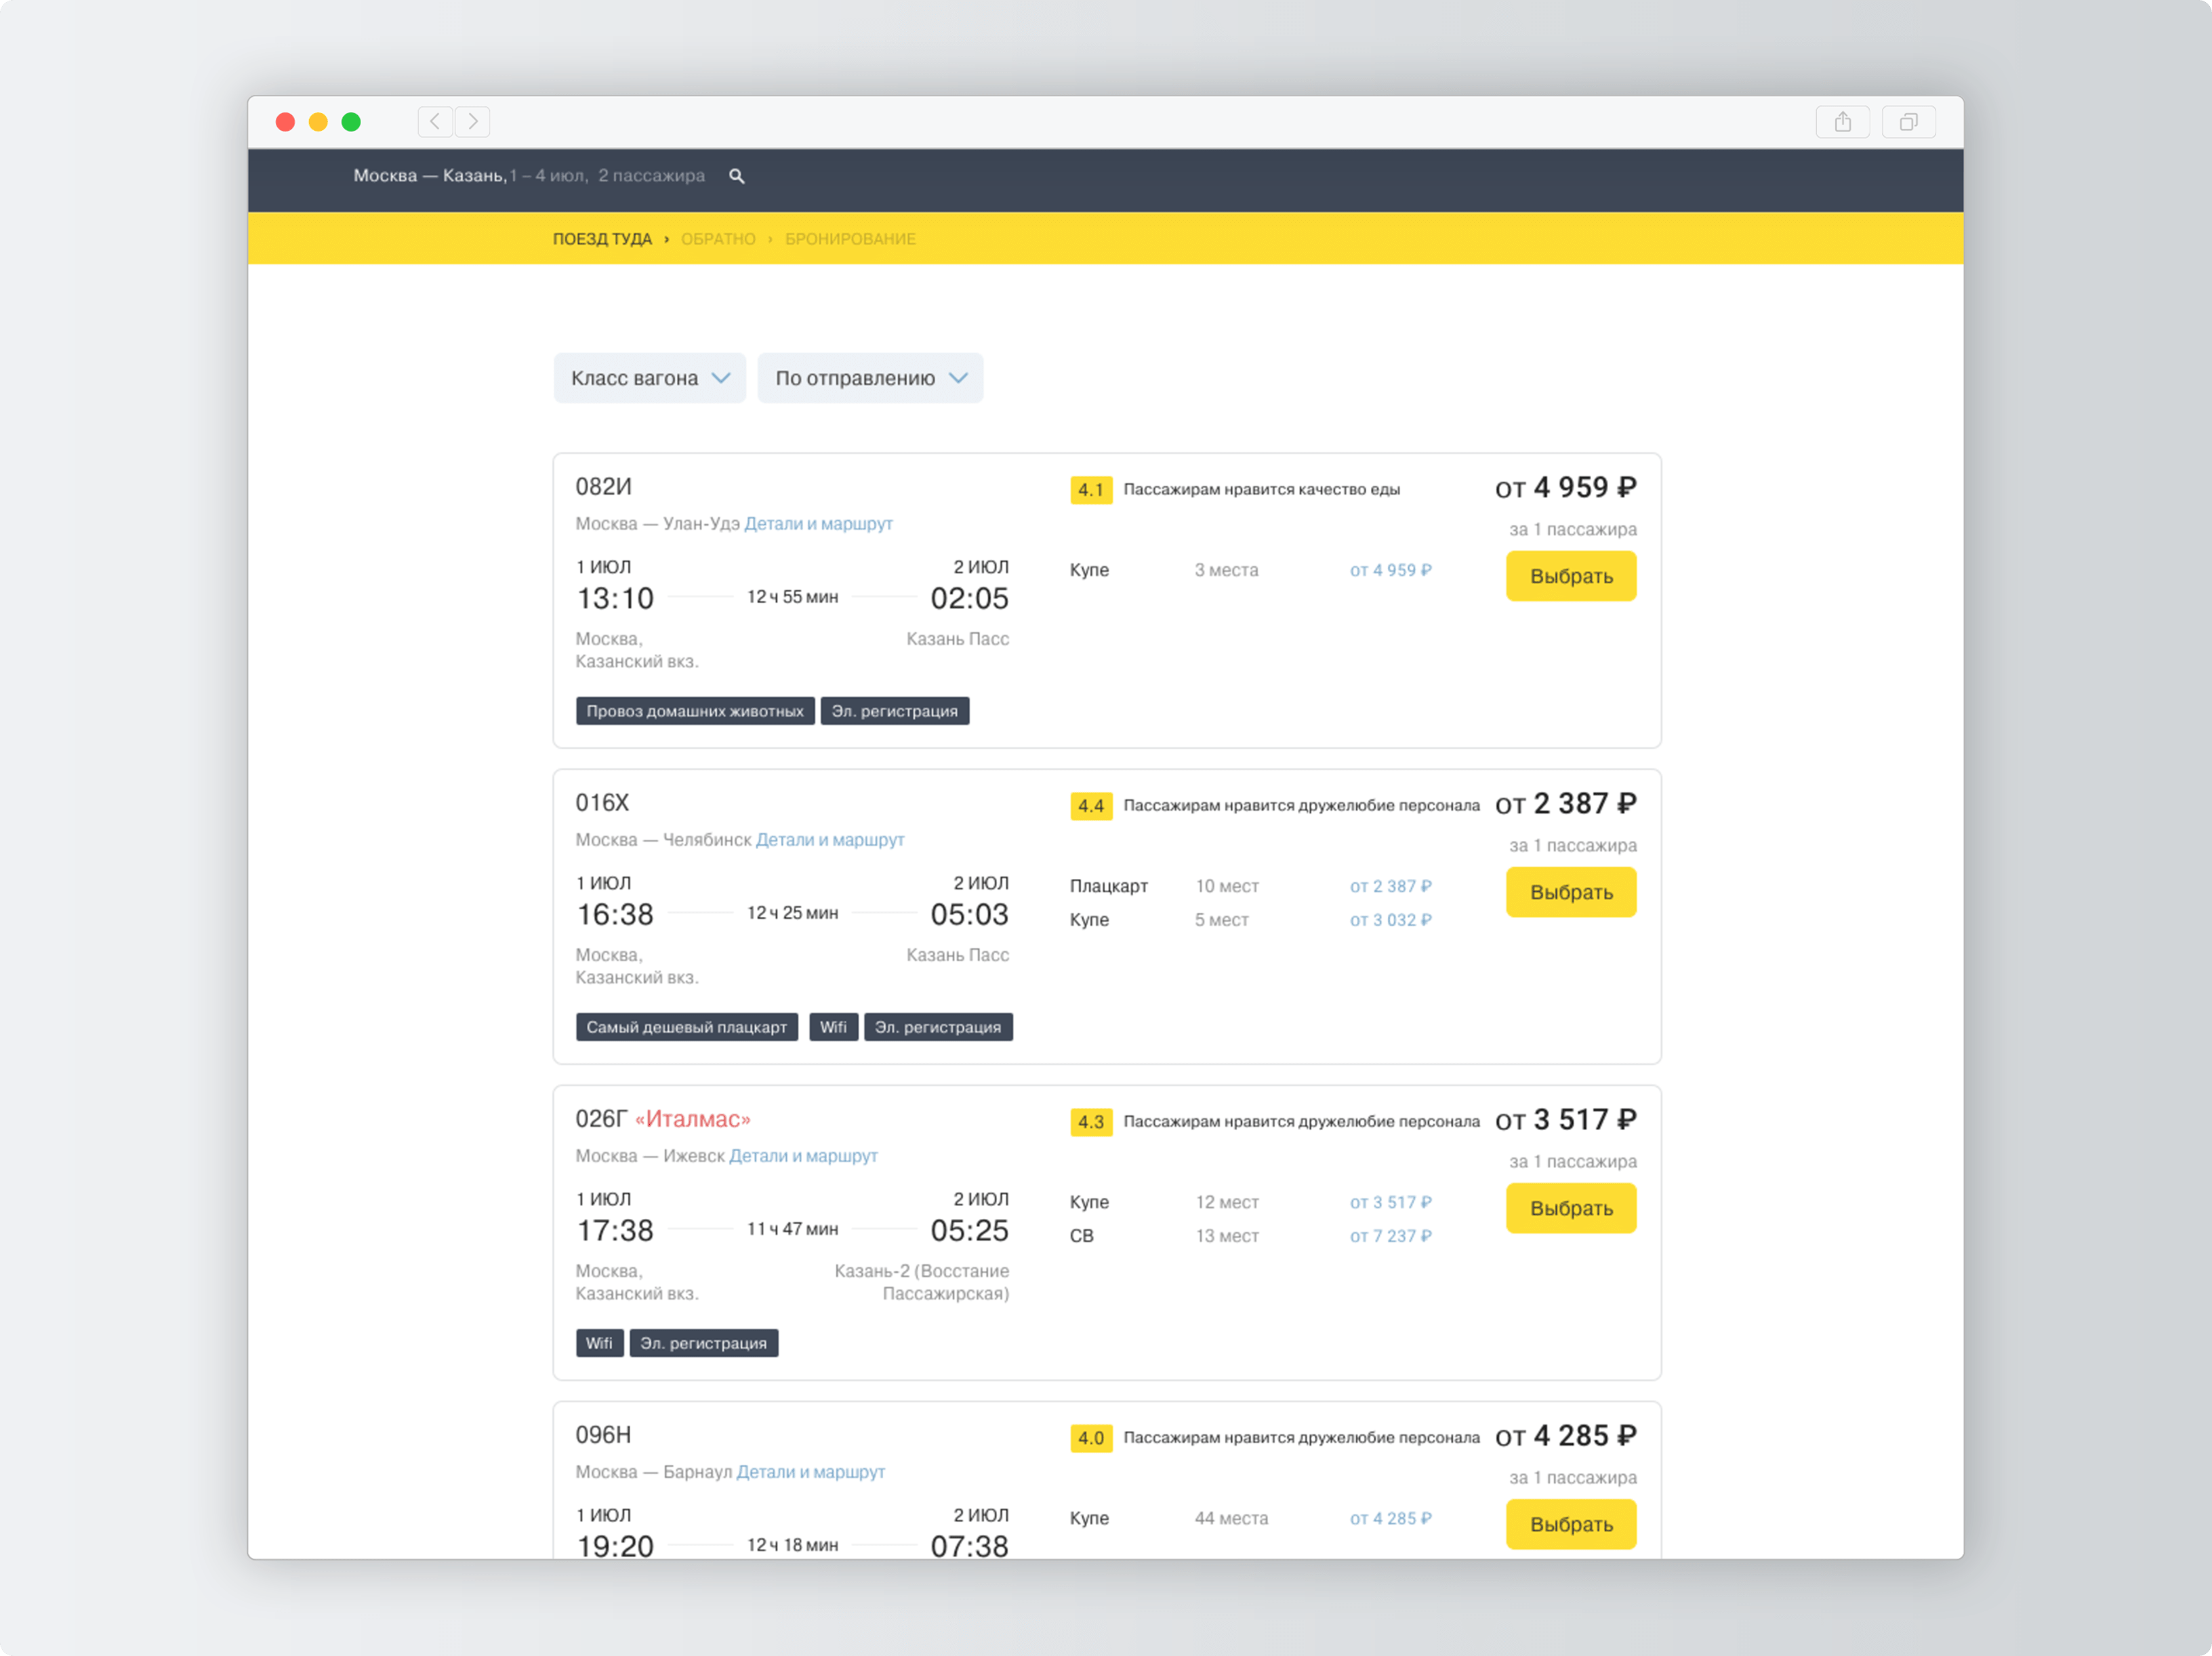Click the Казань-2 (Восстание Пассажирская) station

coord(922,1282)
